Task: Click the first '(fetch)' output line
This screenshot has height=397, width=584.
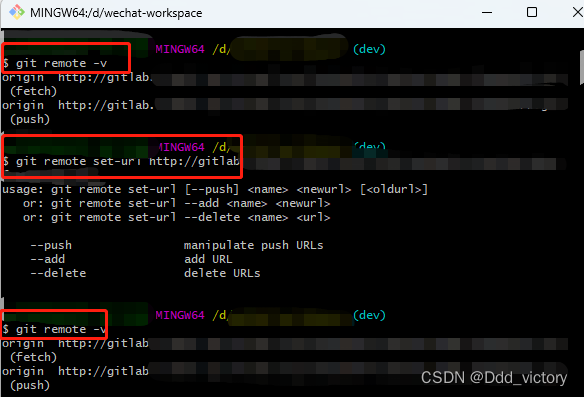Action: click(x=34, y=91)
